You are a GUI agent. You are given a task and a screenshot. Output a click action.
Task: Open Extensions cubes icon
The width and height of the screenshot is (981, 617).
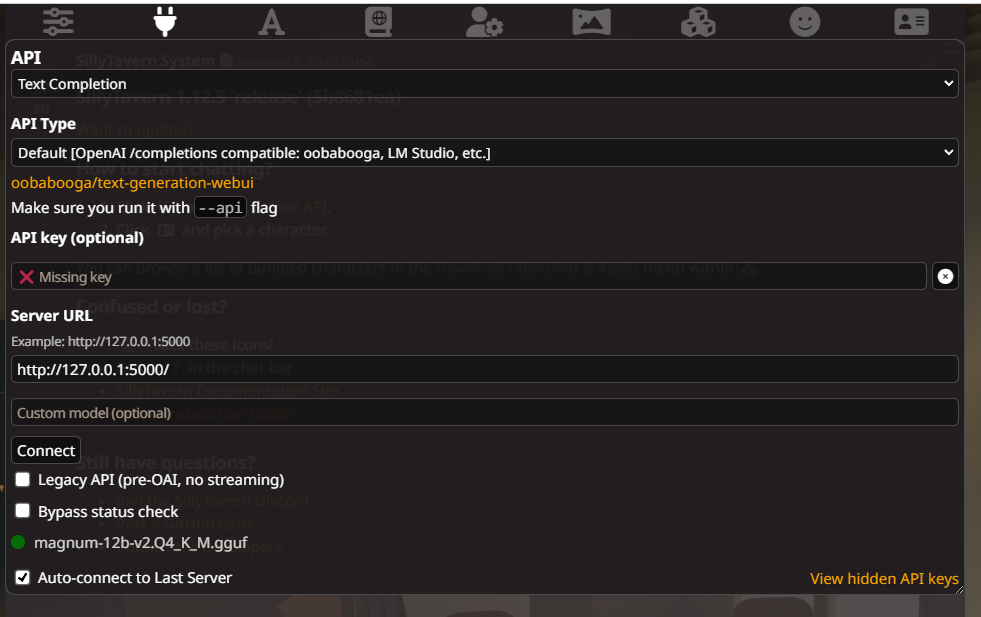click(698, 22)
